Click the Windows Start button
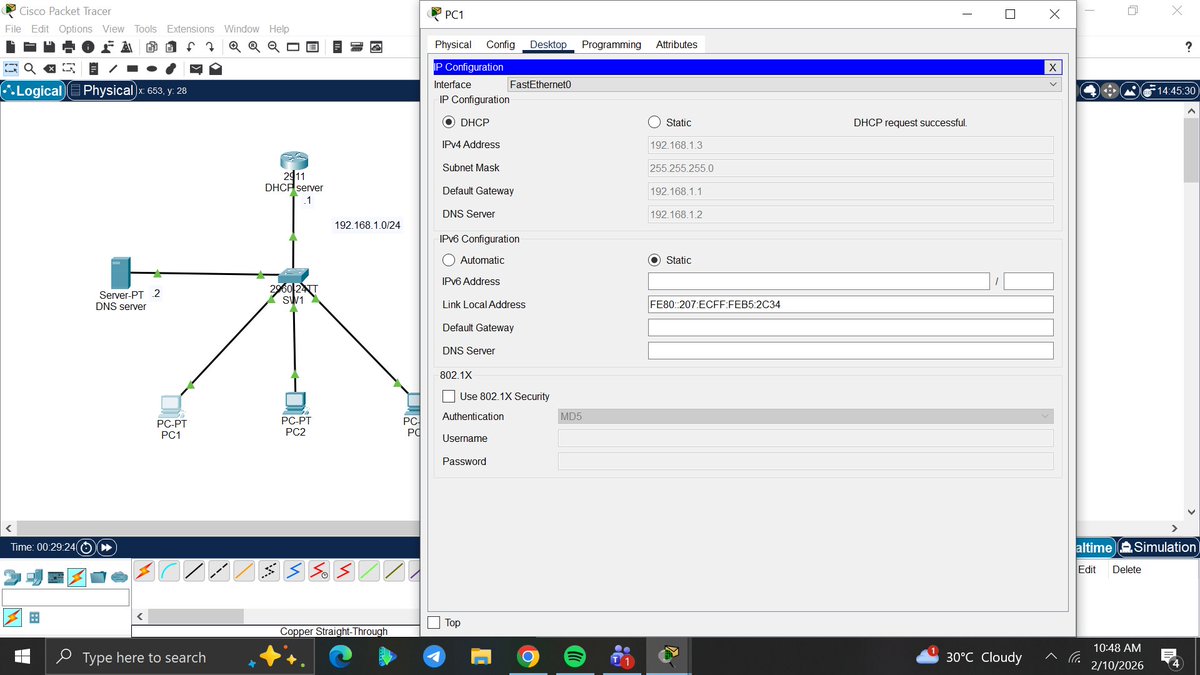 [x=22, y=657]
